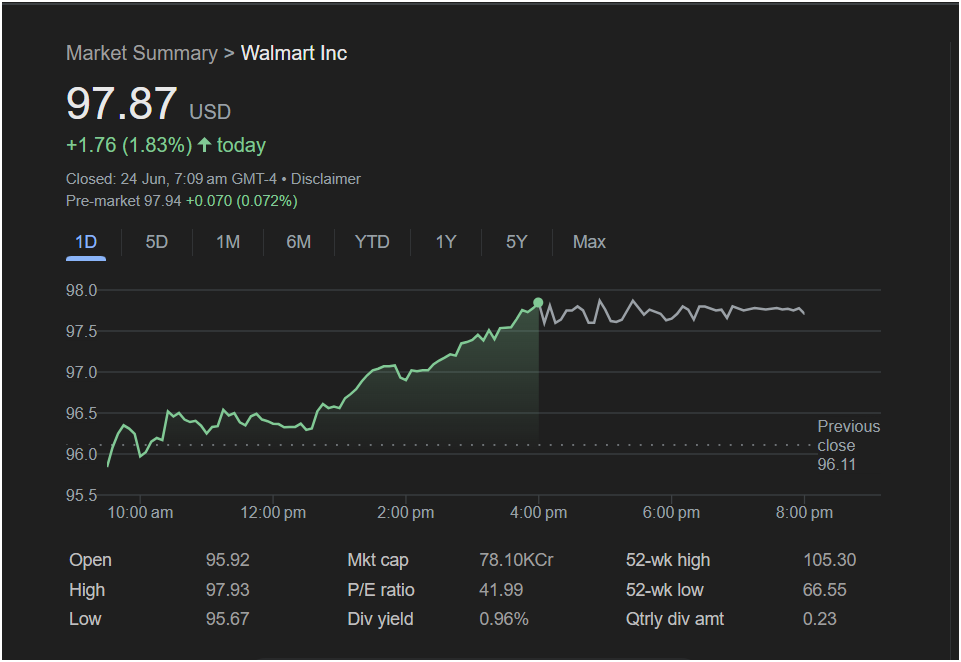
Task: Click the 6:00 pm axis label
Action: pyautogui.click(x=671, y=512)
